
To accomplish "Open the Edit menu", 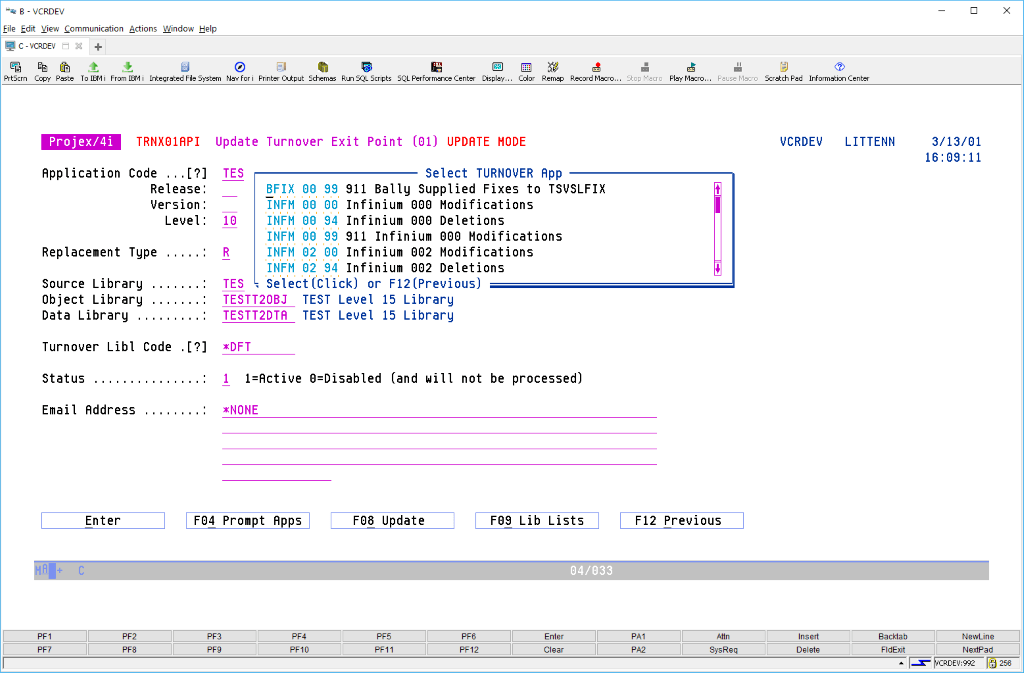I will point(28,29).
